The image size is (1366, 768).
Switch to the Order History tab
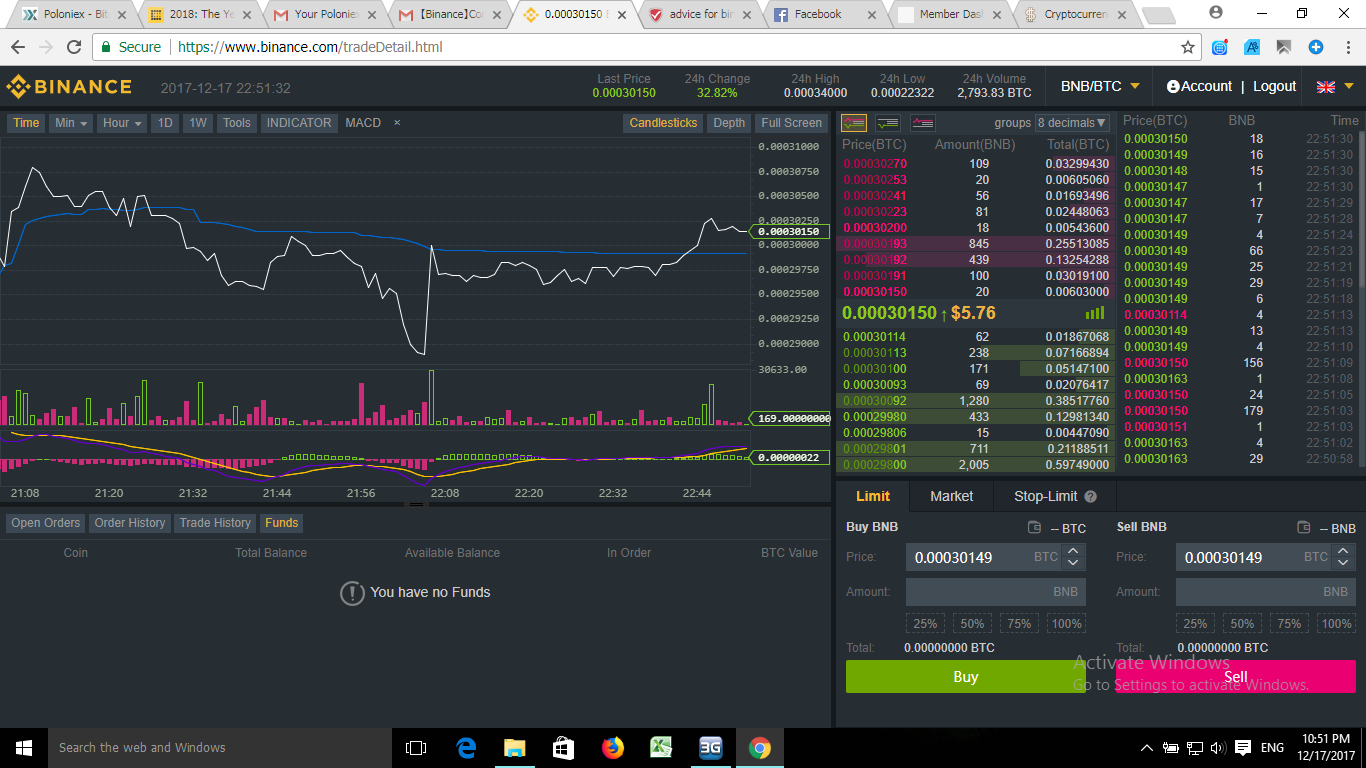coord(130,523)
